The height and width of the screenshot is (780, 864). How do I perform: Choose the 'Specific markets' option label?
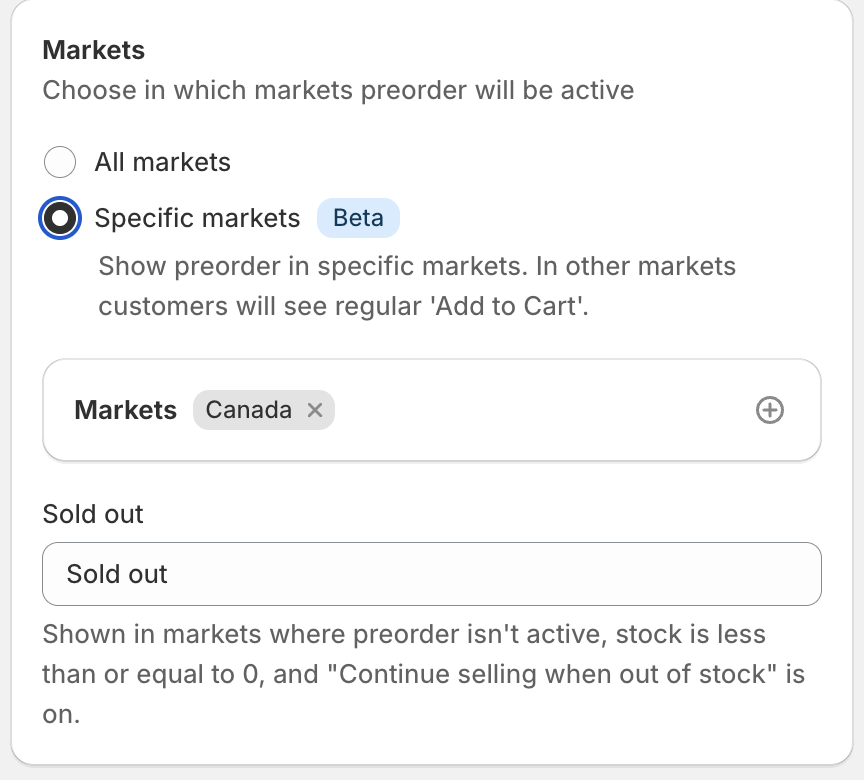click(197, 218)
